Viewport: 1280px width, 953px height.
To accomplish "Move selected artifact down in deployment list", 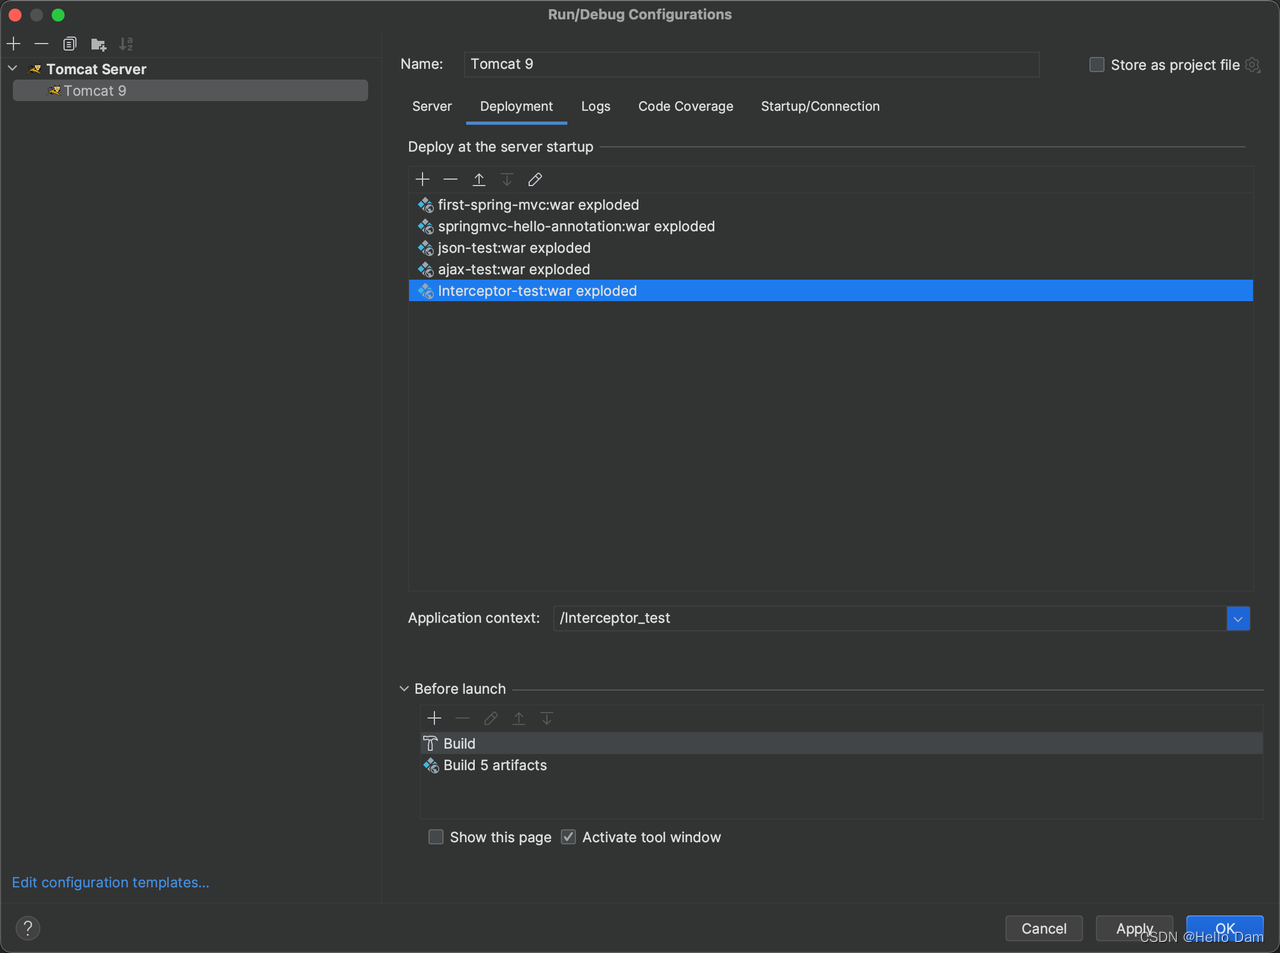I will (x=507, y=179).
